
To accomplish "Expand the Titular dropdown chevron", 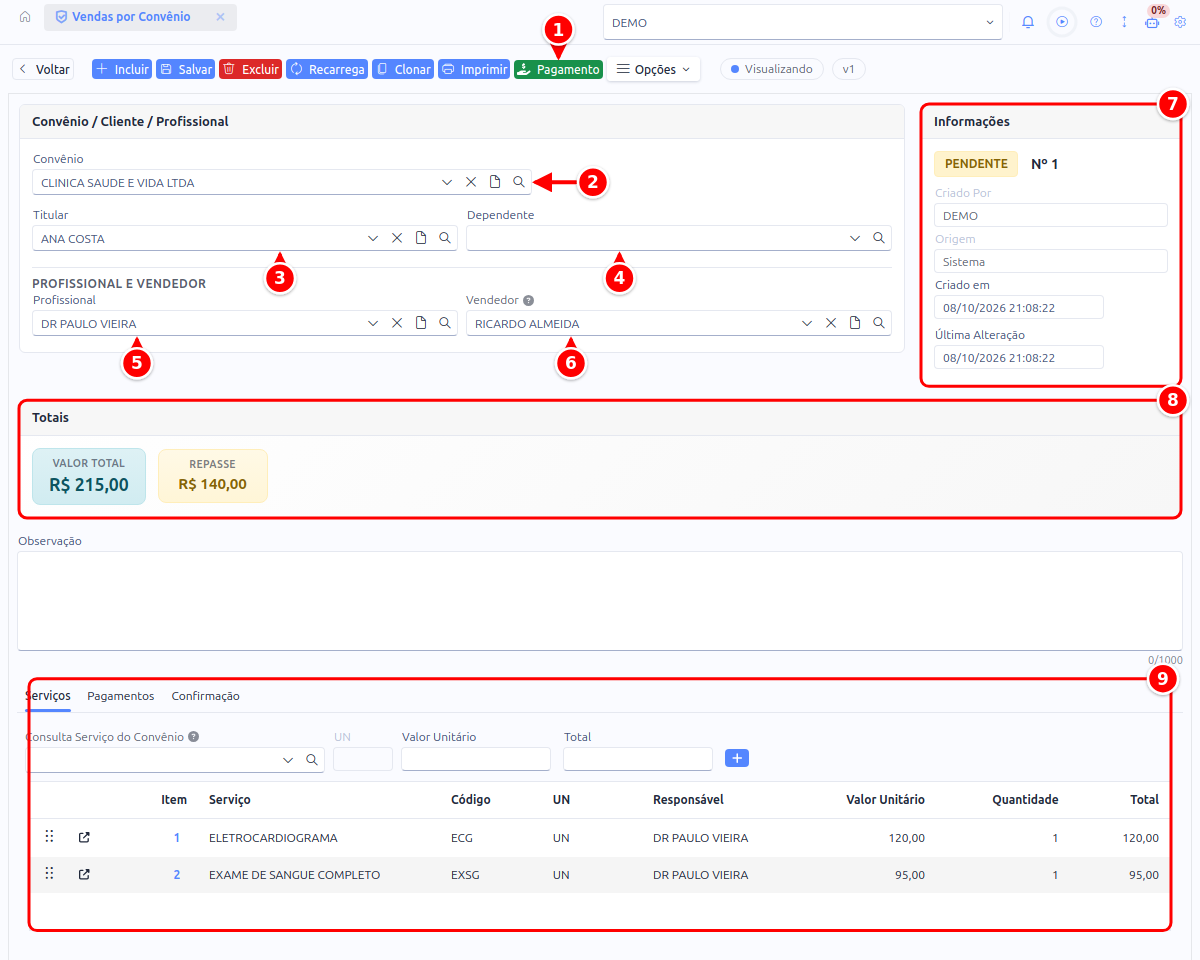I will (373, 238).
